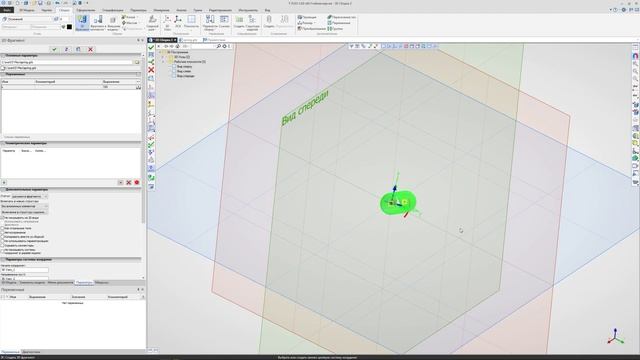Open the Статус combo box
The width and height of the screenshot is (640, 360).
tap(29, 196)
